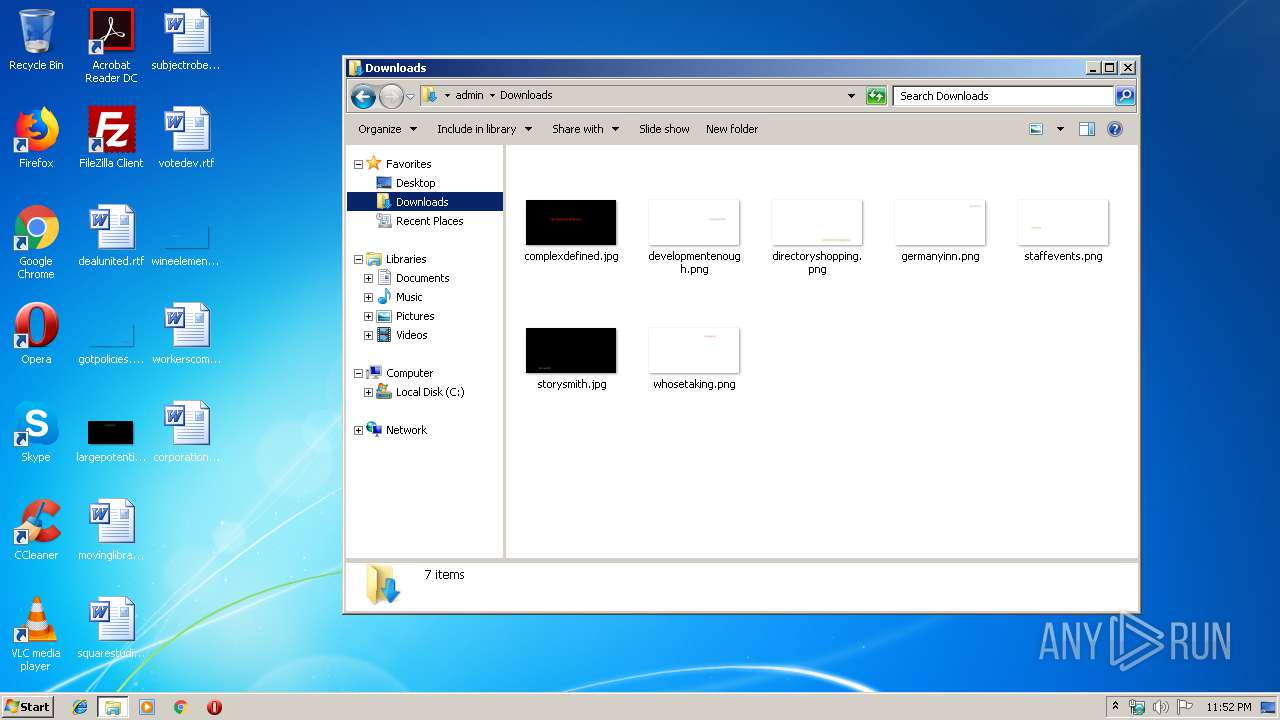Click the search magnifier icon
Viewport: 1280px width, 720px height.
(x=1125, y=96)
